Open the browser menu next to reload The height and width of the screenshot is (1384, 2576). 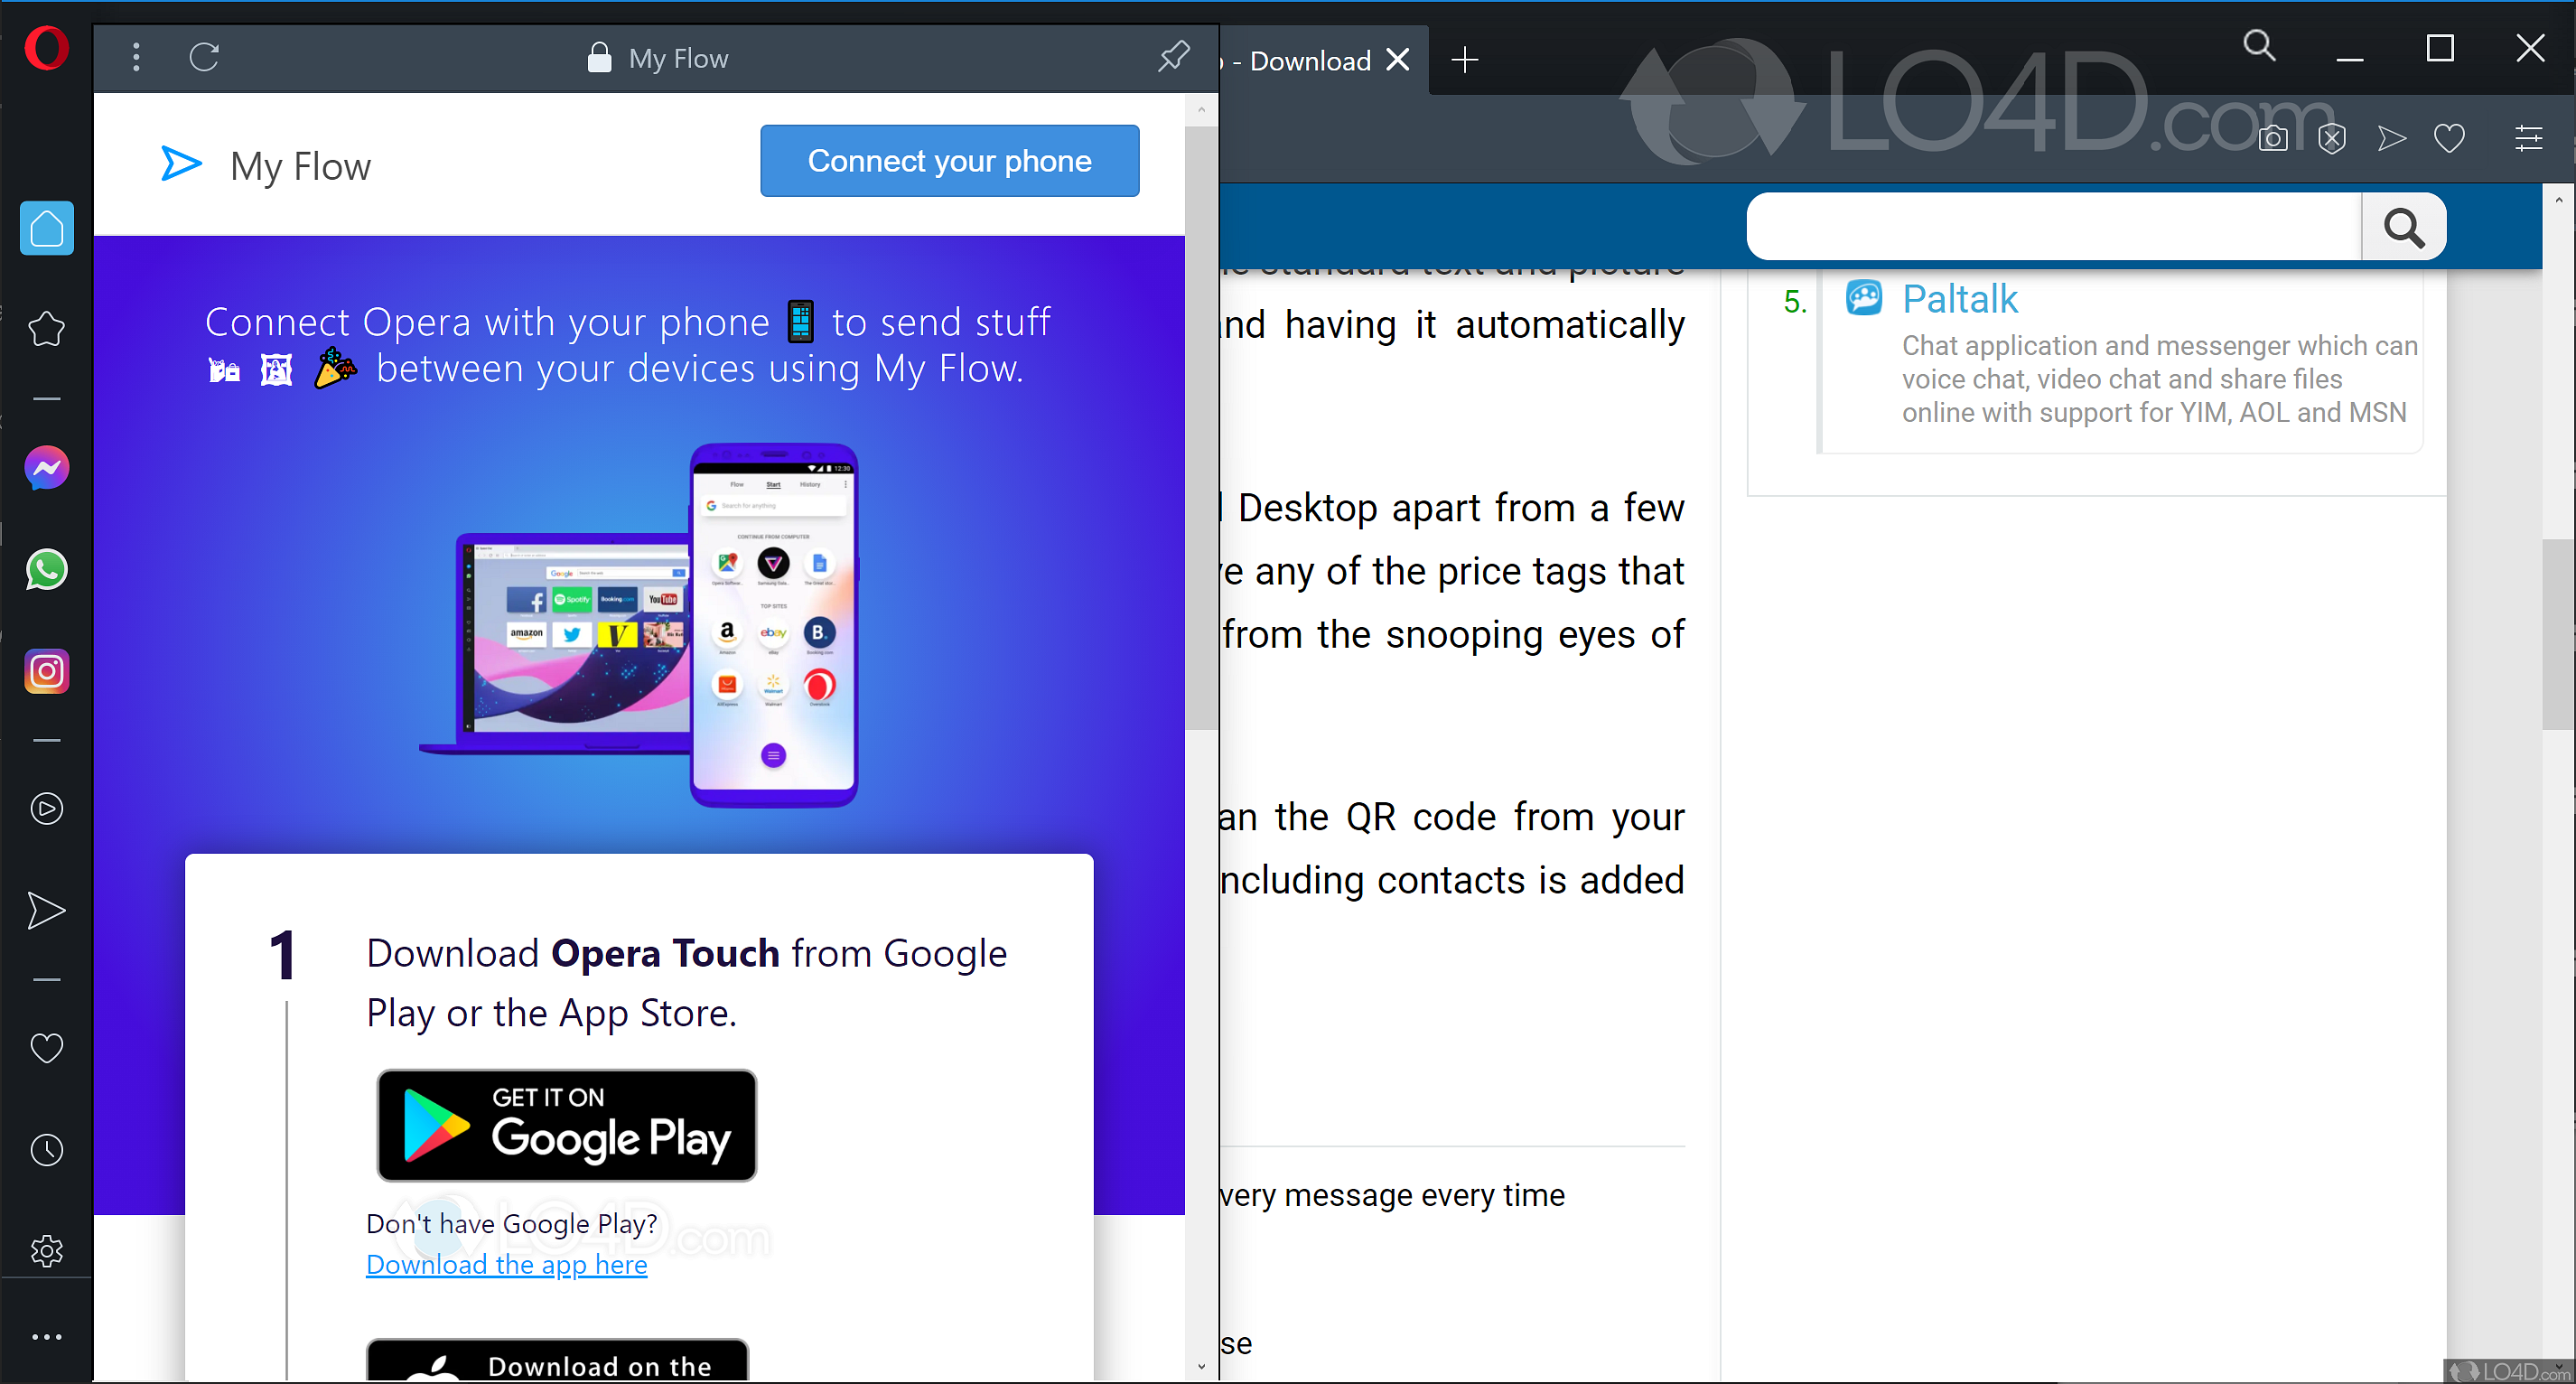tap(136, 57)
